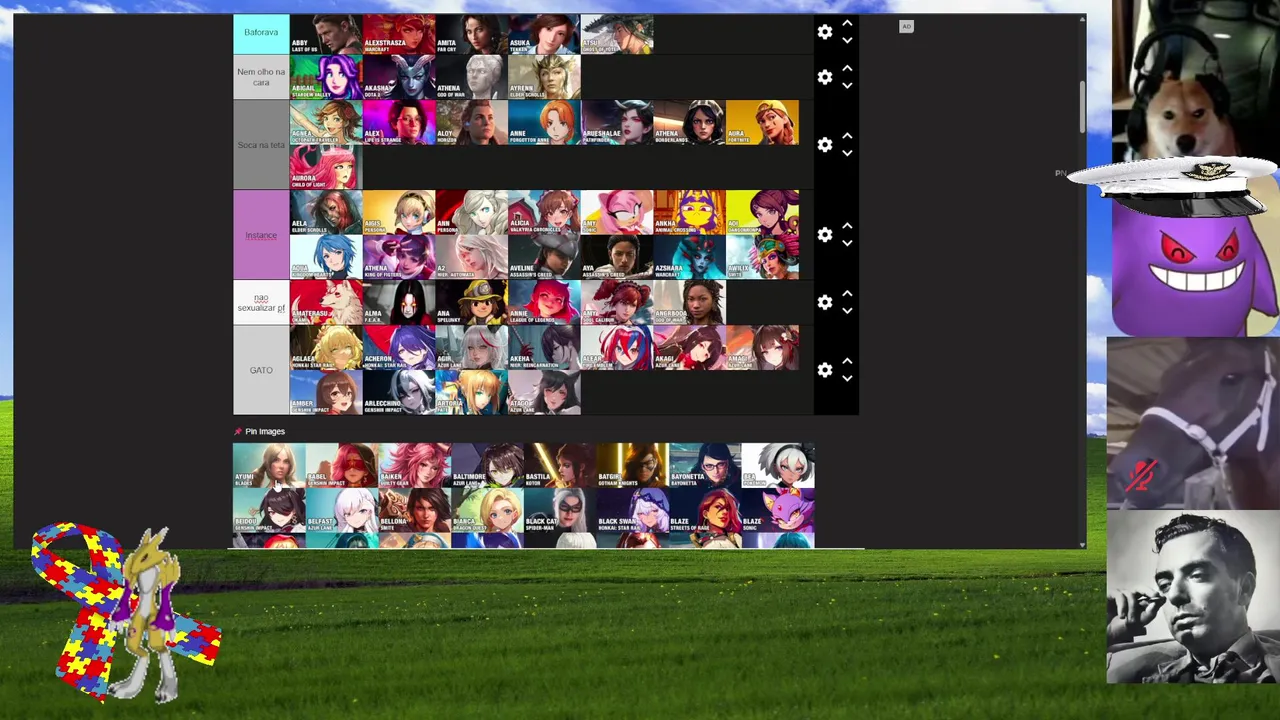This screenshot has width=1280, height=720.
Task: Select the Asuka Tekken image
Action: point(544,32)
